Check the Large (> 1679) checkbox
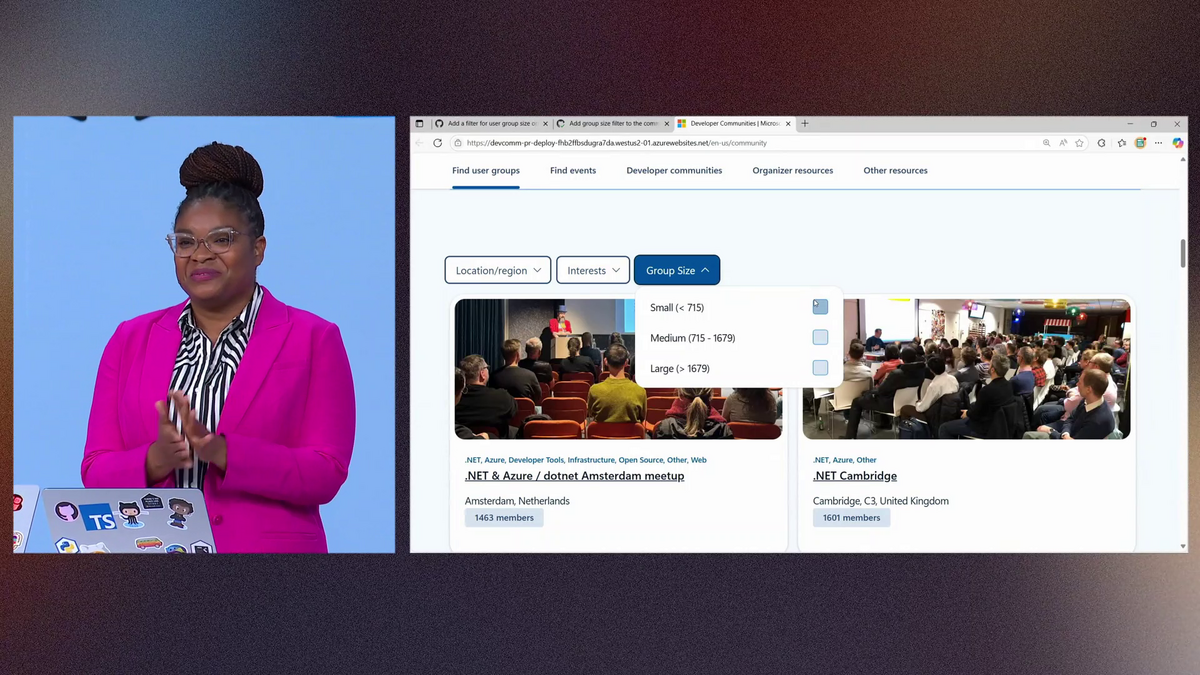This screenshot has width=1200, height=675. click(x=820, y=368)
